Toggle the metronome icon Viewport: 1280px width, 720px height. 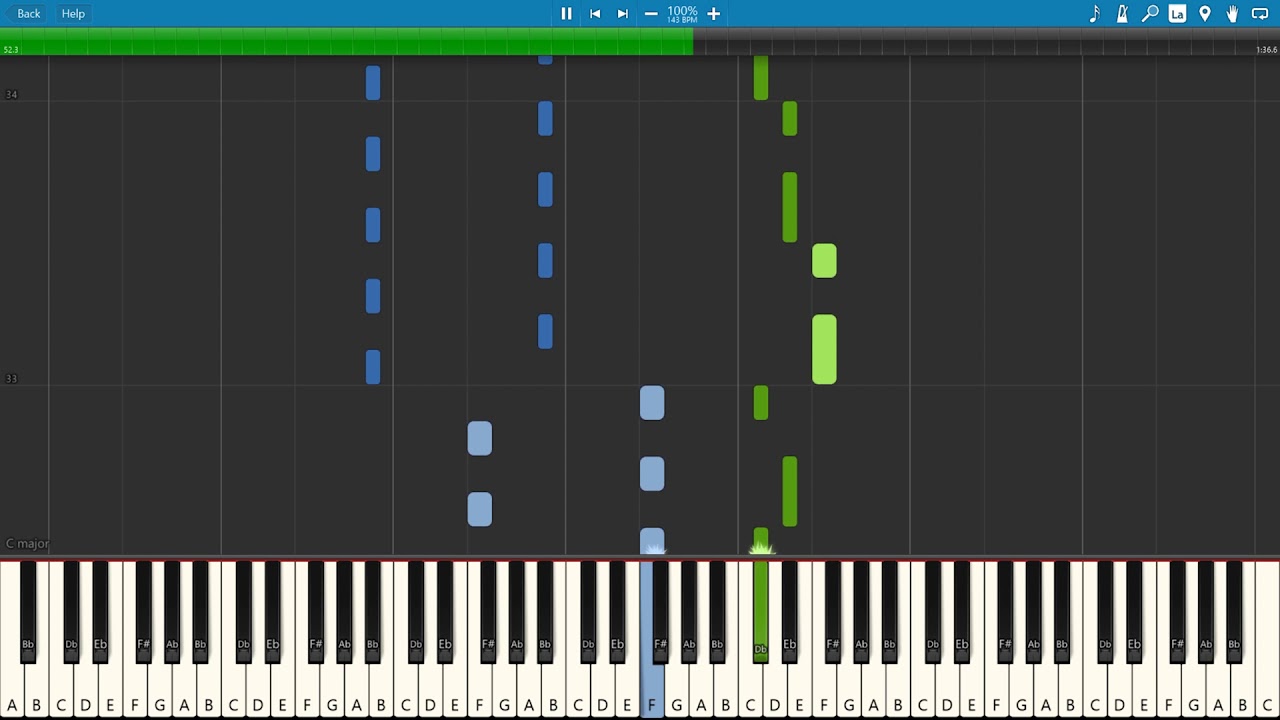pyautogui.click(x=1122, y=14)
